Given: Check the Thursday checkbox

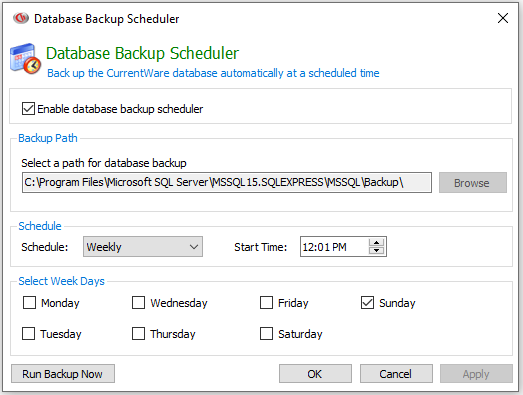Looking at the screenshot, I should (x=138, y=333).
